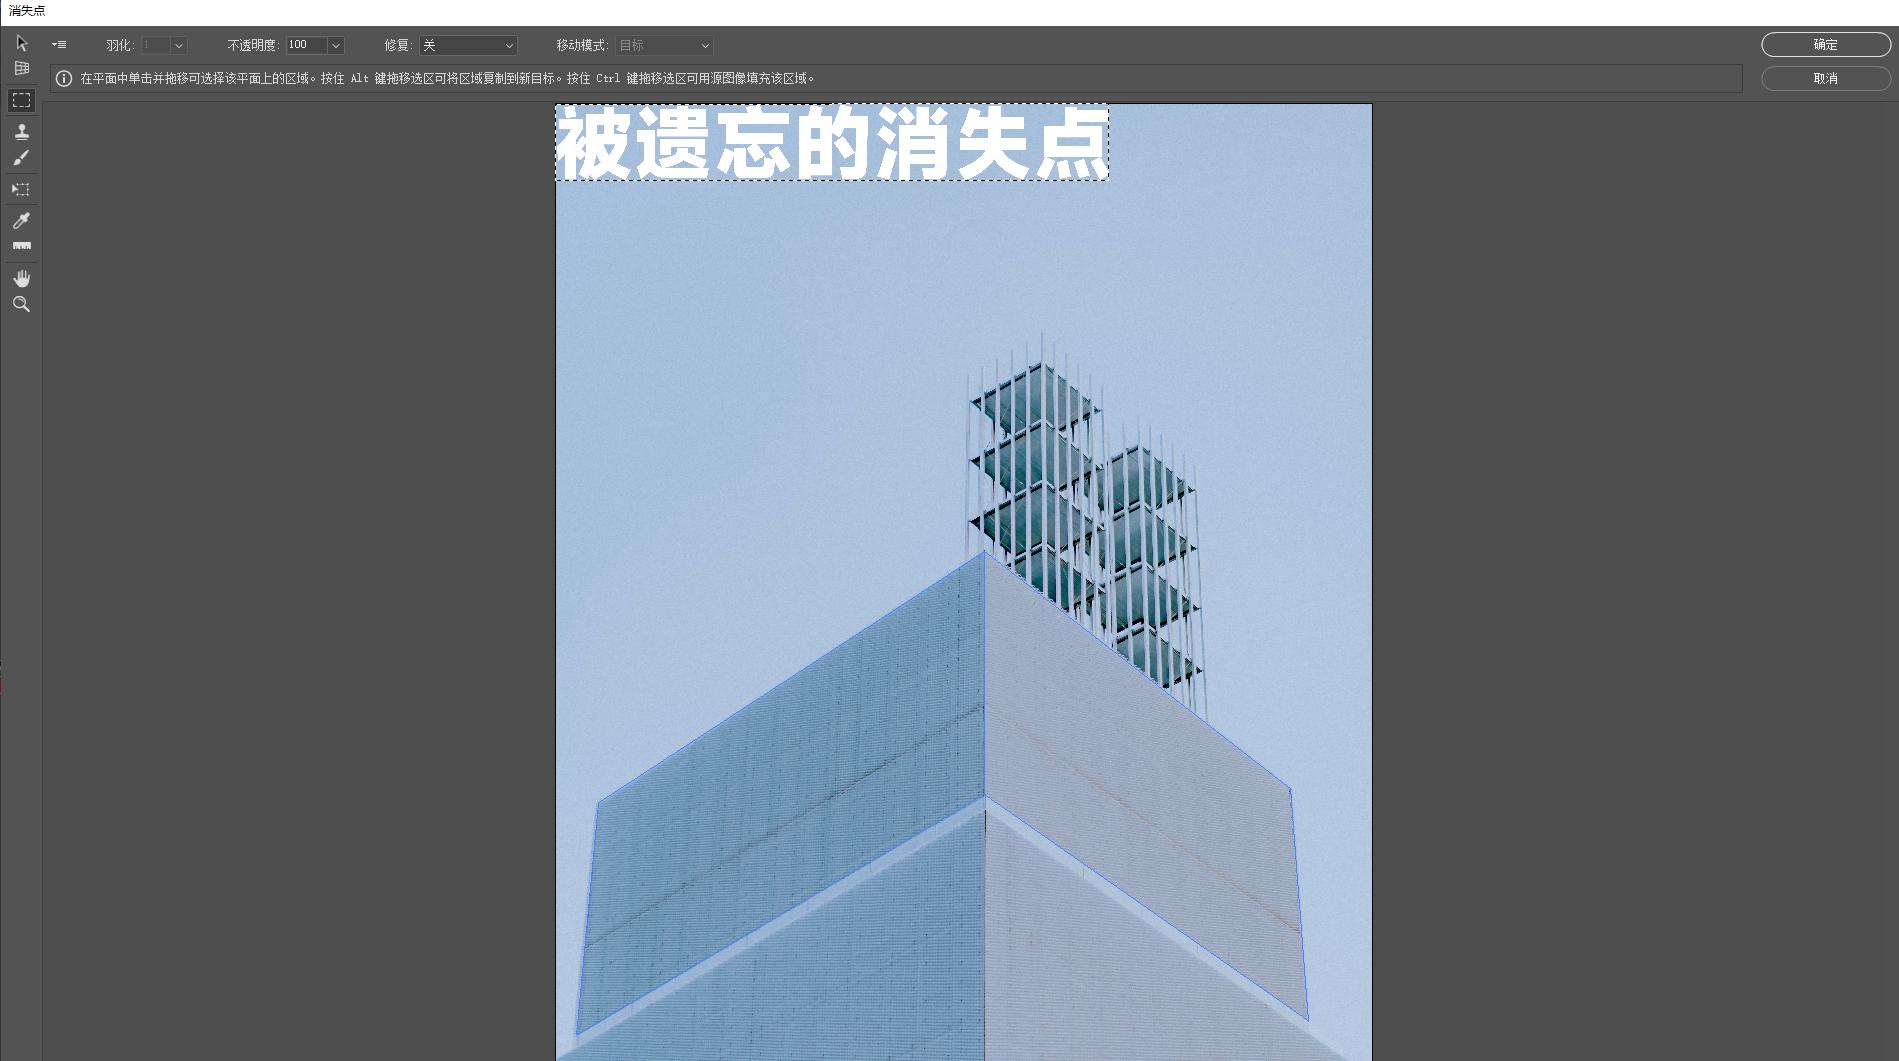Click the info icon beside the hint text
This screenshot has height=1061, width=1899.
coord(64,79)
